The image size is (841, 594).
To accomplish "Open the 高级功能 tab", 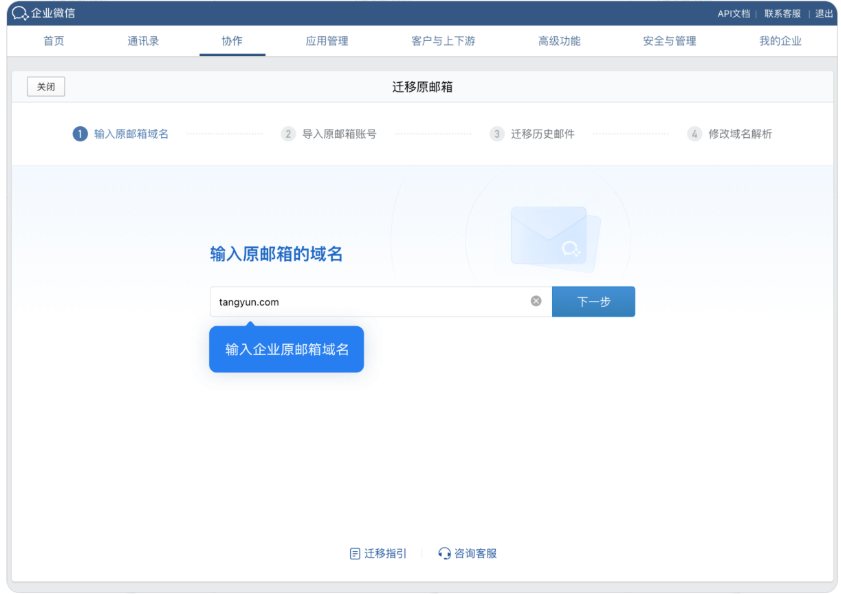I will pos(560,41).
